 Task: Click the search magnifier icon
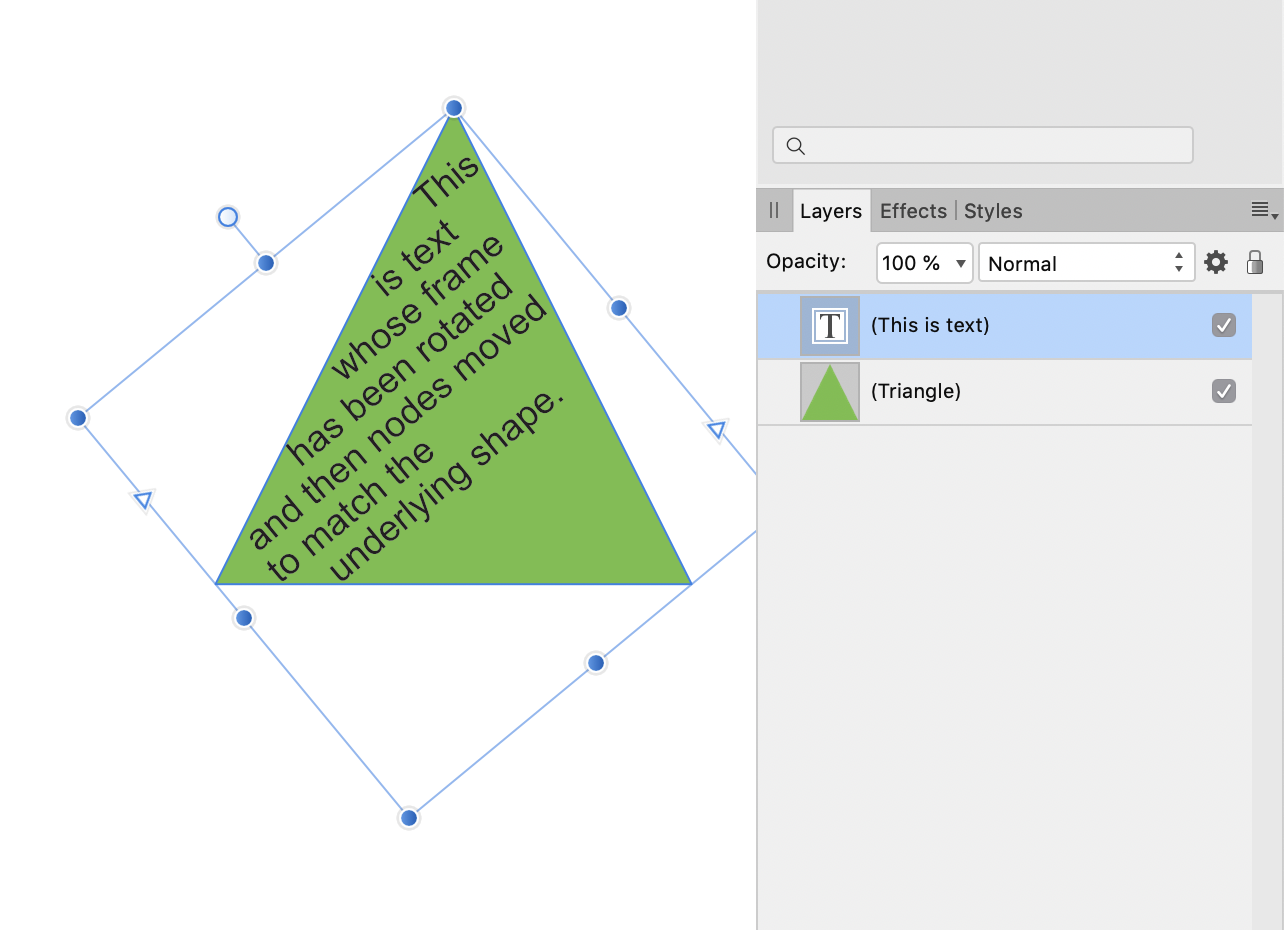[x=796, y=146]
